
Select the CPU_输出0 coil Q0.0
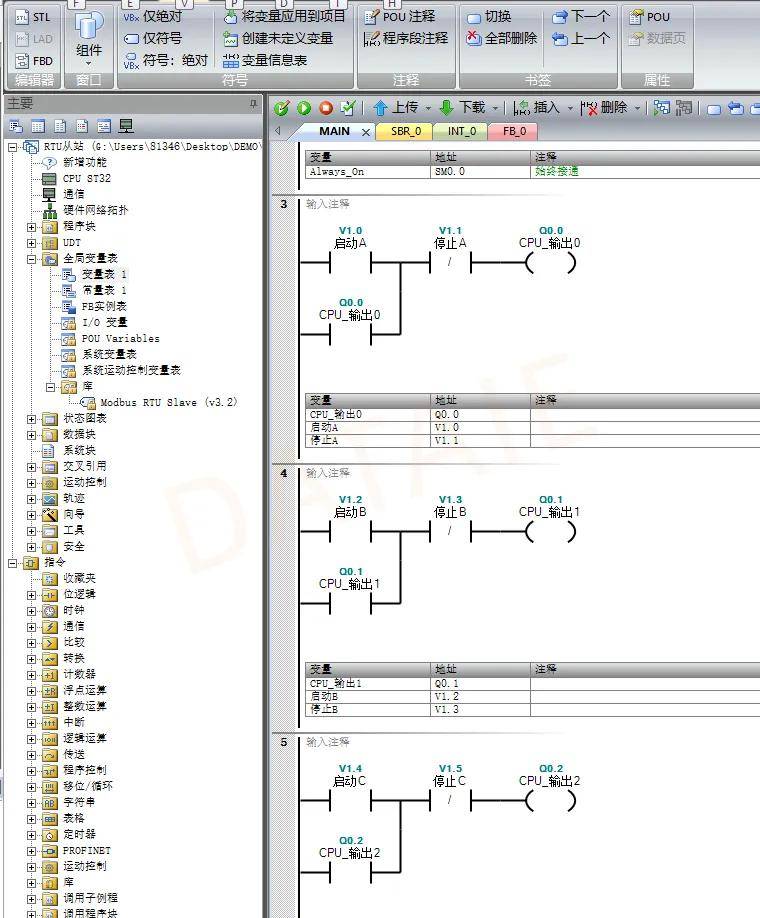pyautogui.click(x=551, y=263)
